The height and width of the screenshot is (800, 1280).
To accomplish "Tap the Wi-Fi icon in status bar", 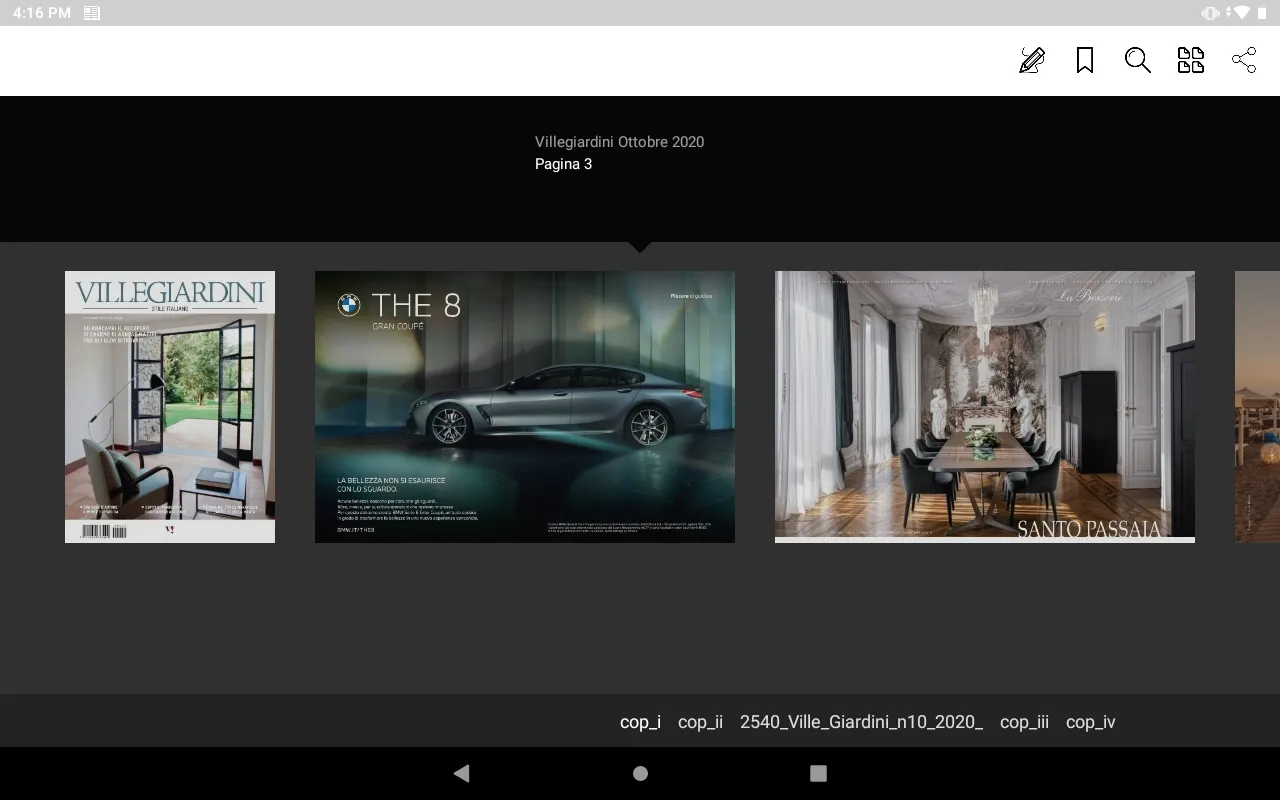I will [1241, 13].
